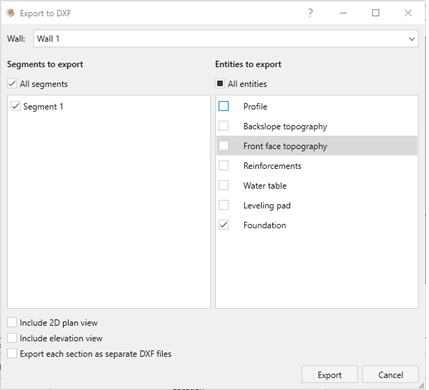Screen dimensions: 429x390
Task: Uncheck the Segment 1 checkbox
Action: [x=16, y=106]
